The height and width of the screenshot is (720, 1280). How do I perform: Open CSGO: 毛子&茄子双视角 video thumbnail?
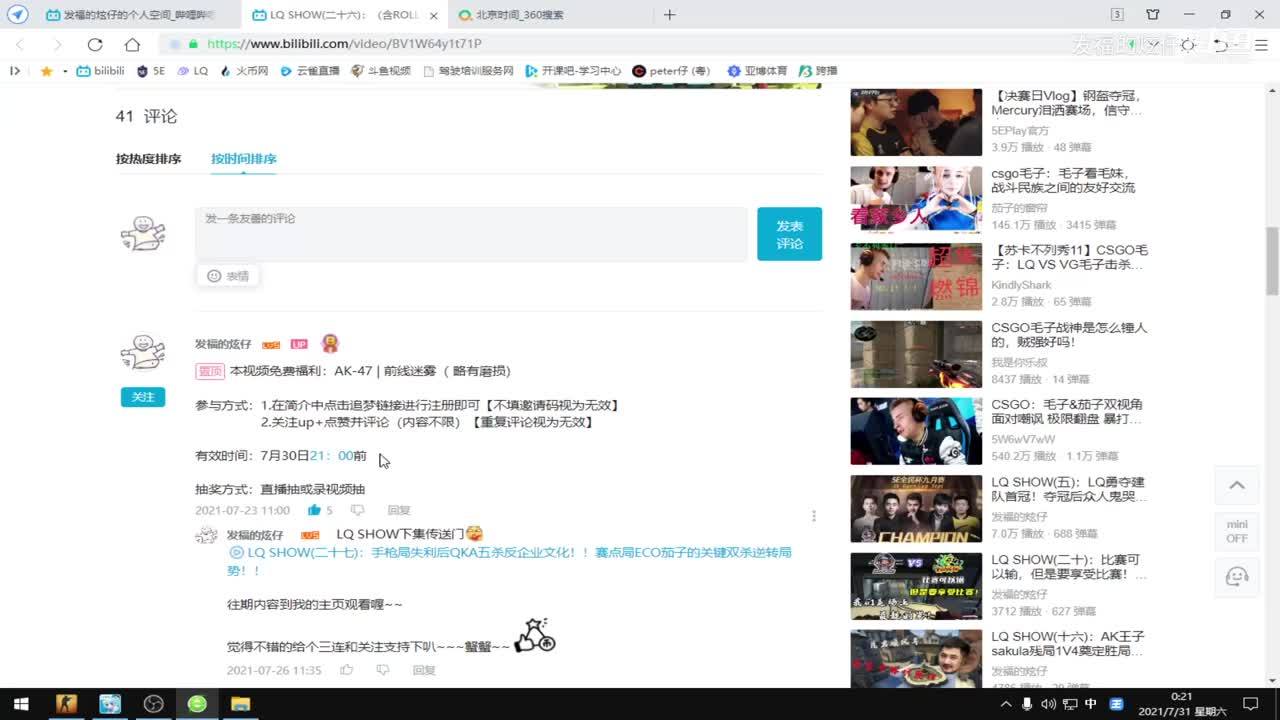click(x=916, y=431)
